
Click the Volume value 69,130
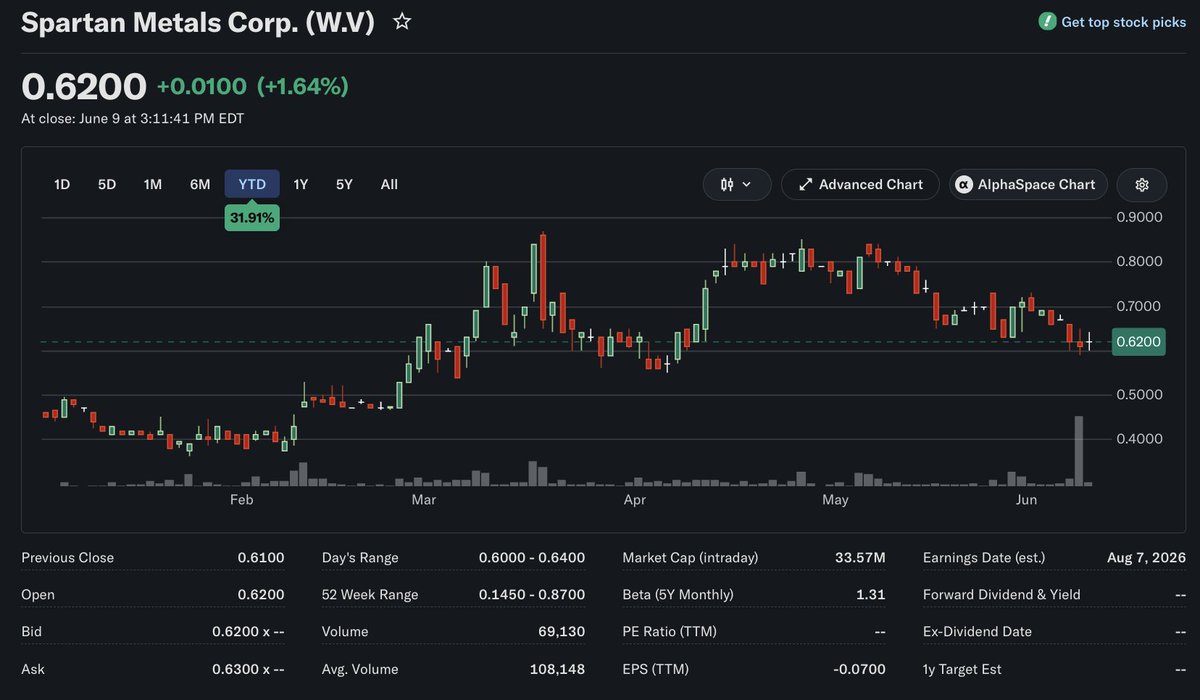coord(561,631)
